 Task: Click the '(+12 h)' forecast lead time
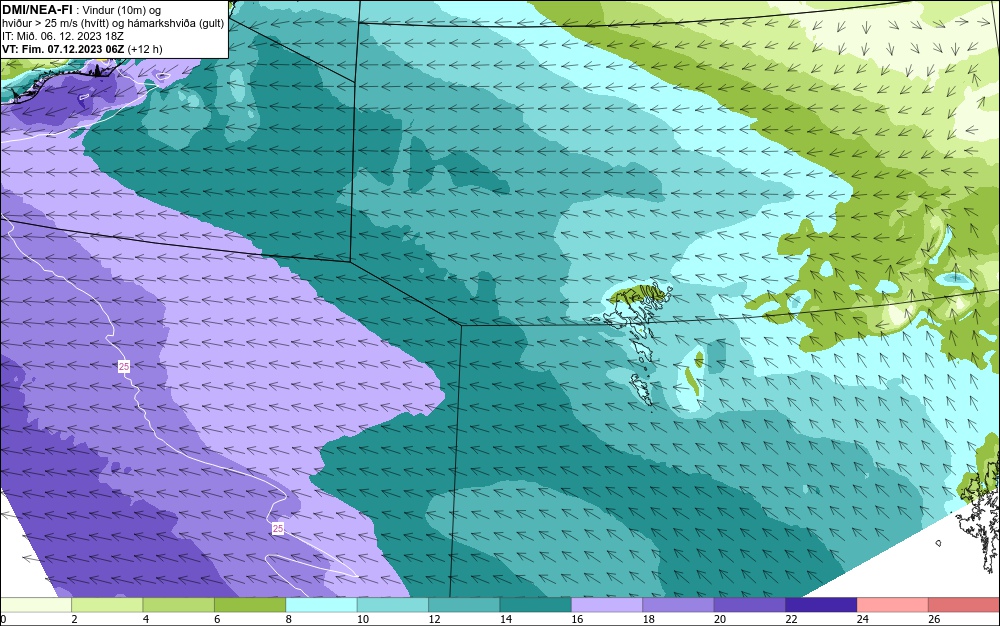pyautogui.click(x=145, y=49)
